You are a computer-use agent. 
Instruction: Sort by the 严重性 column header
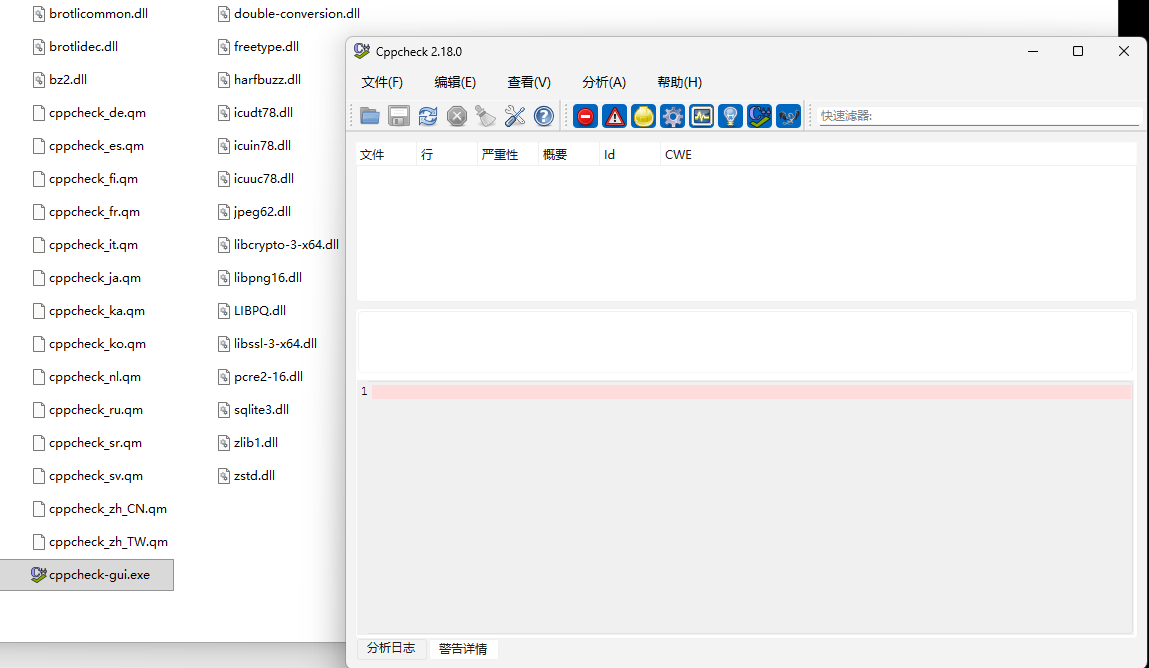508,155
